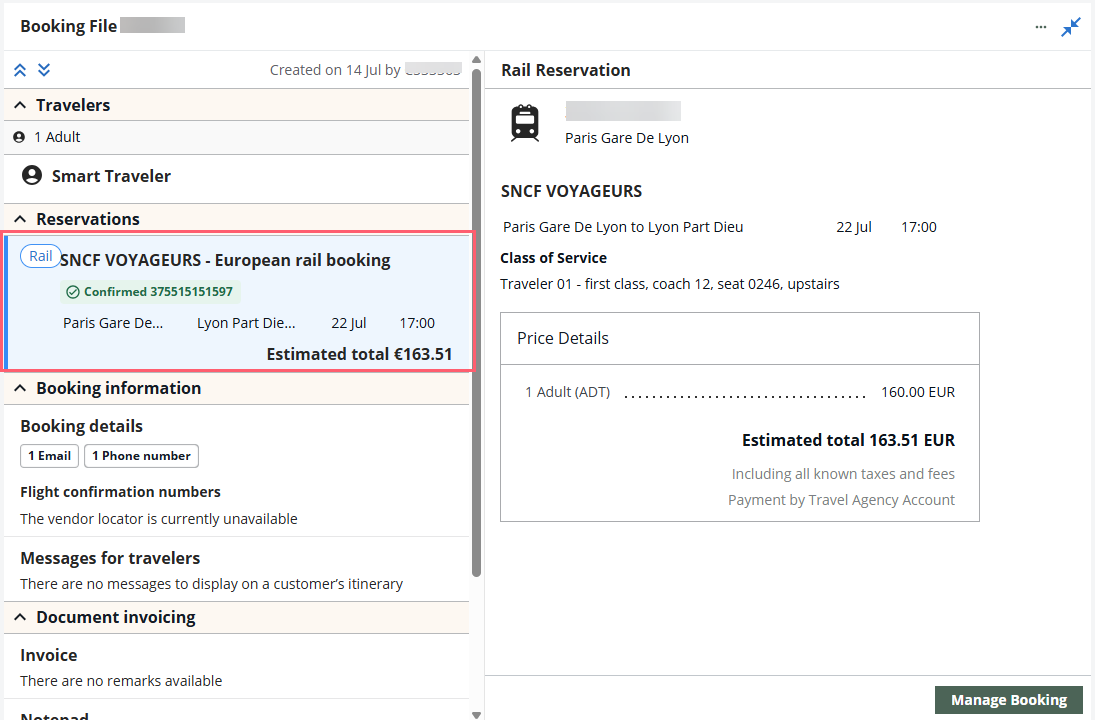Image resolution: width=1095 pixels, height=720 pixels.
Task: Click the Paris Gare De... origin in card
Action: [x=112, y=323]
